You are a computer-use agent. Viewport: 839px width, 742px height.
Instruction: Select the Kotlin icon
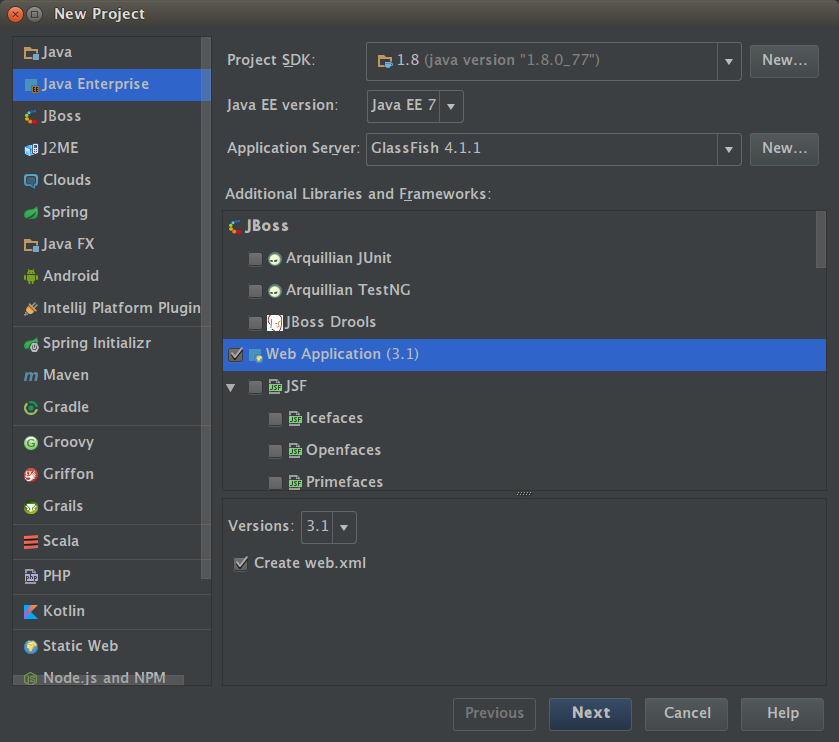pos(31,611)
